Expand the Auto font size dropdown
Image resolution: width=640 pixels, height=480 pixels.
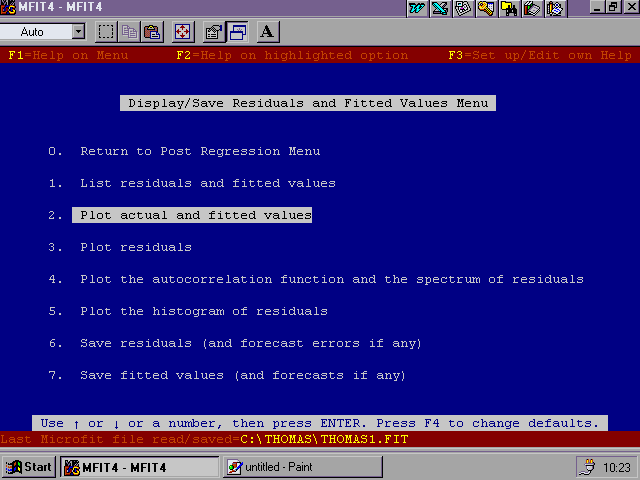77,32
